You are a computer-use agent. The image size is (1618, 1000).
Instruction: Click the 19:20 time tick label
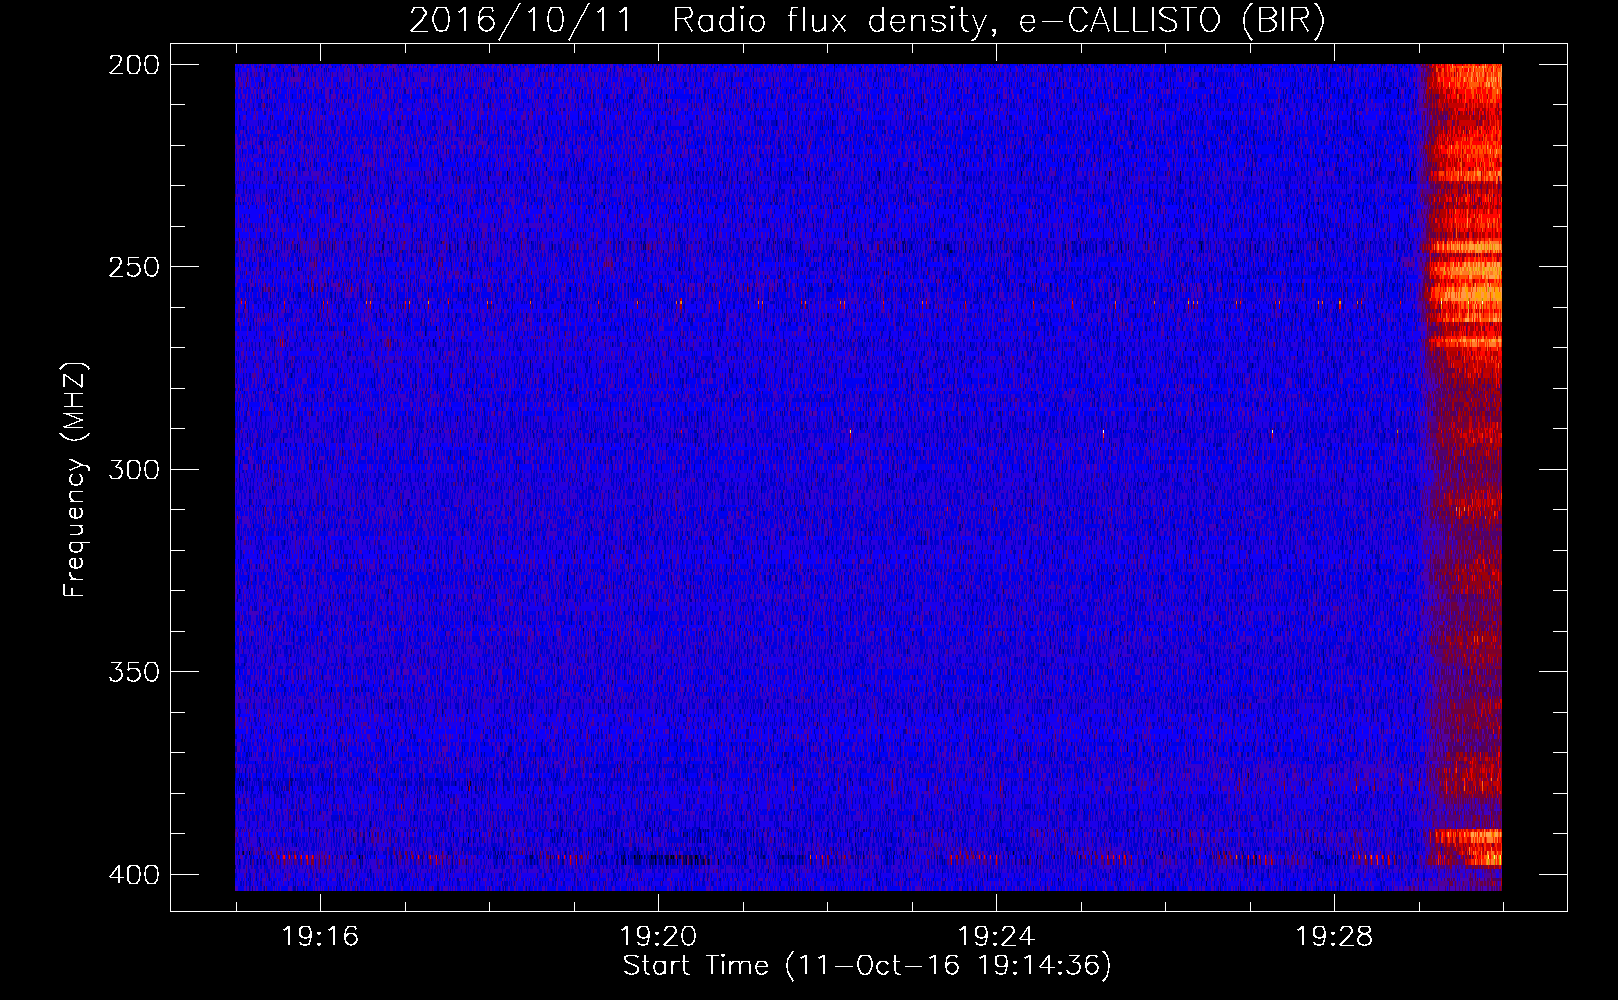pyautogui.click(x=658, y=937)
